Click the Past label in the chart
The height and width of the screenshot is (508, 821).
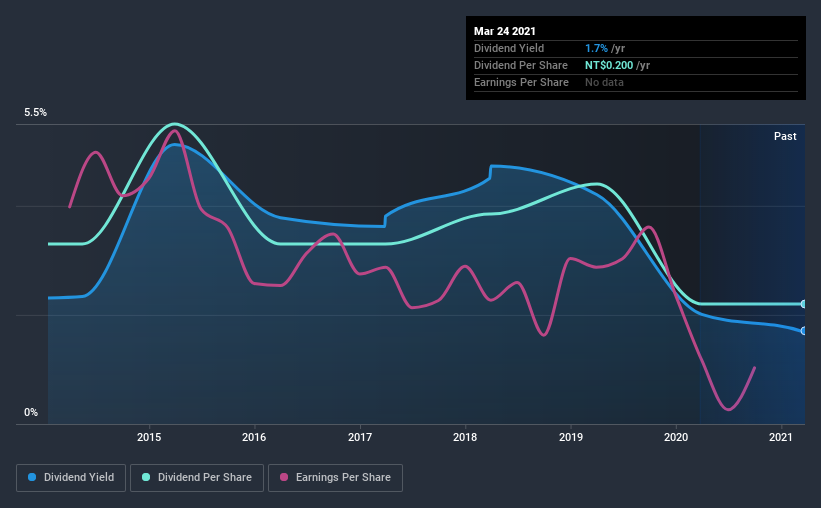pos(785,136)
